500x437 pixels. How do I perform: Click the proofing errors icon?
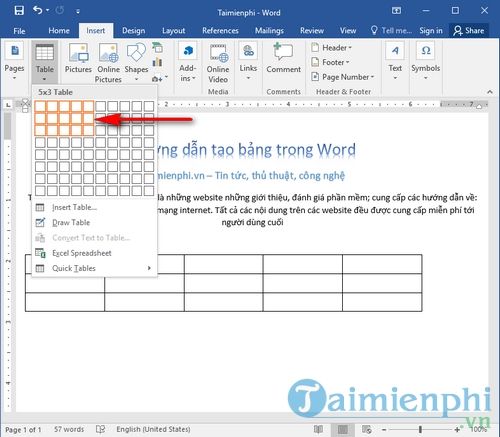[100, 429]
